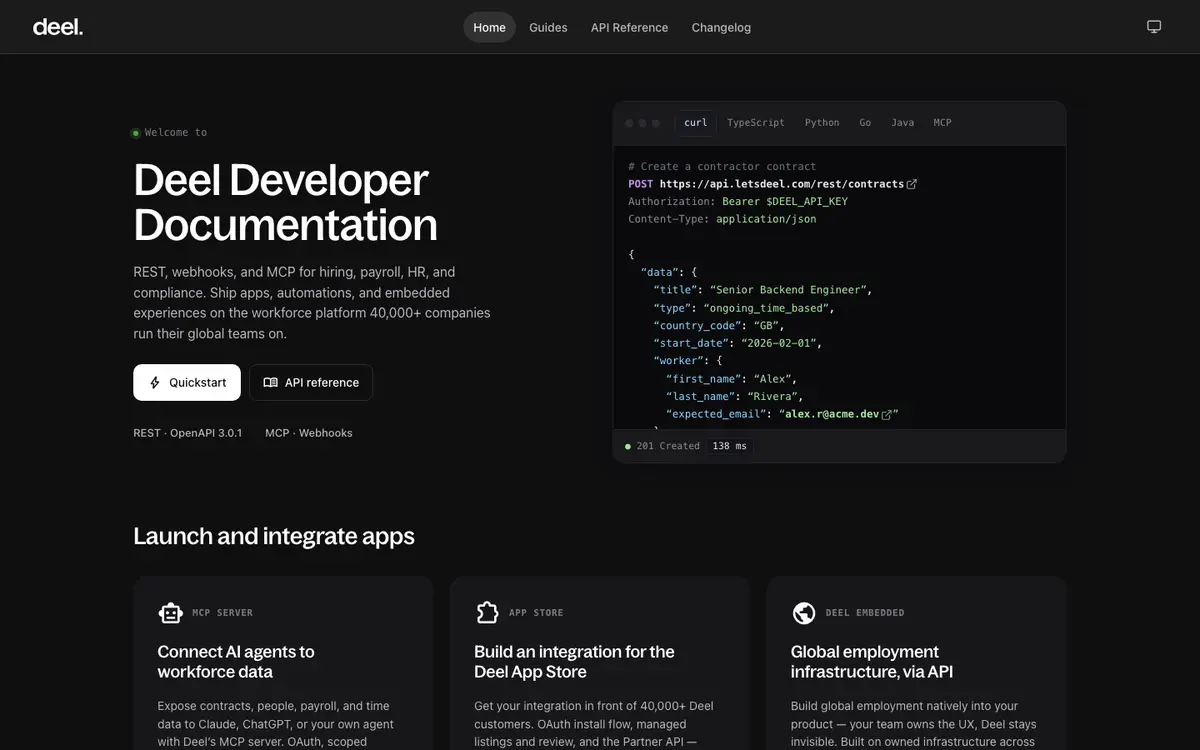The image size is (1200, 750).
Task: Click the API reference button
Action: click(311, 383)
